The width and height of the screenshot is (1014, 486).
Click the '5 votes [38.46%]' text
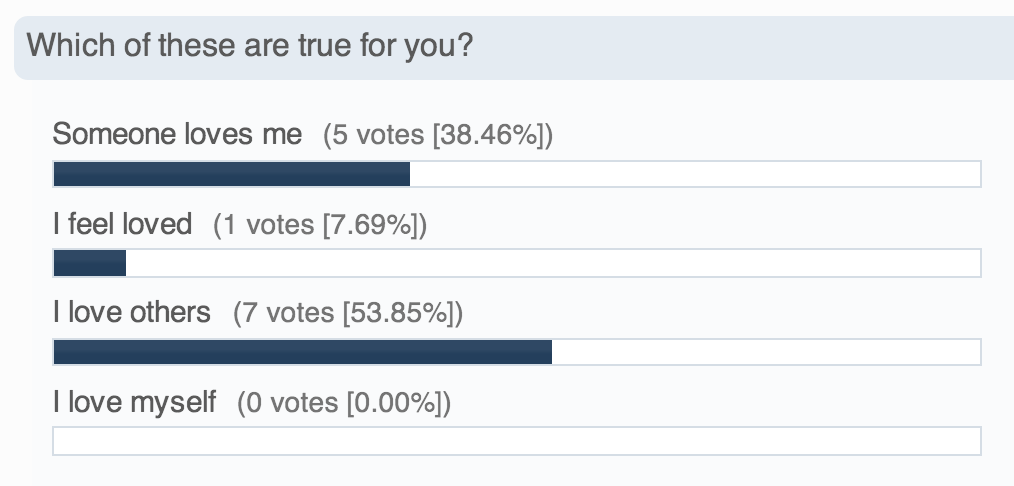(438, 135)
